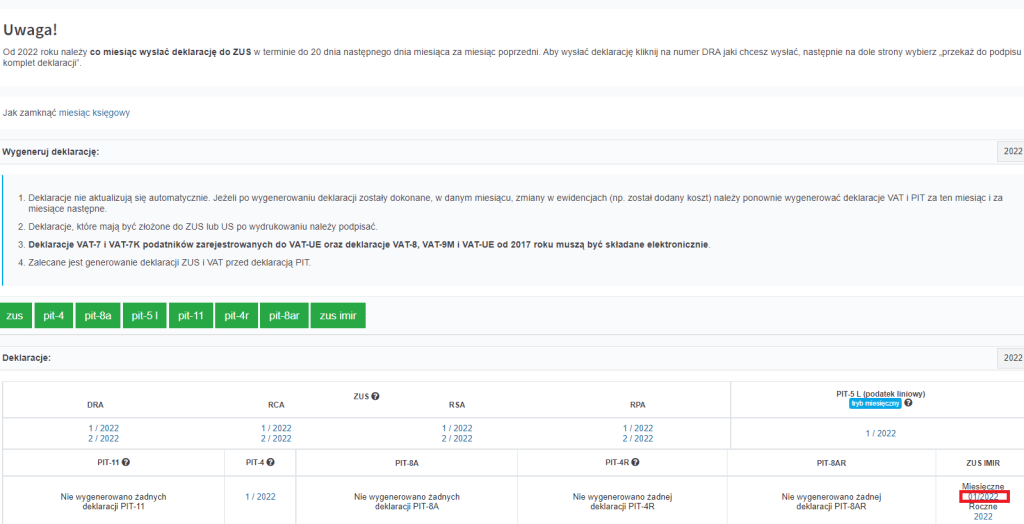Generate declaration with 'pit-8a' button
Screen dimensions: 1024x524
(x=97, y=315)
